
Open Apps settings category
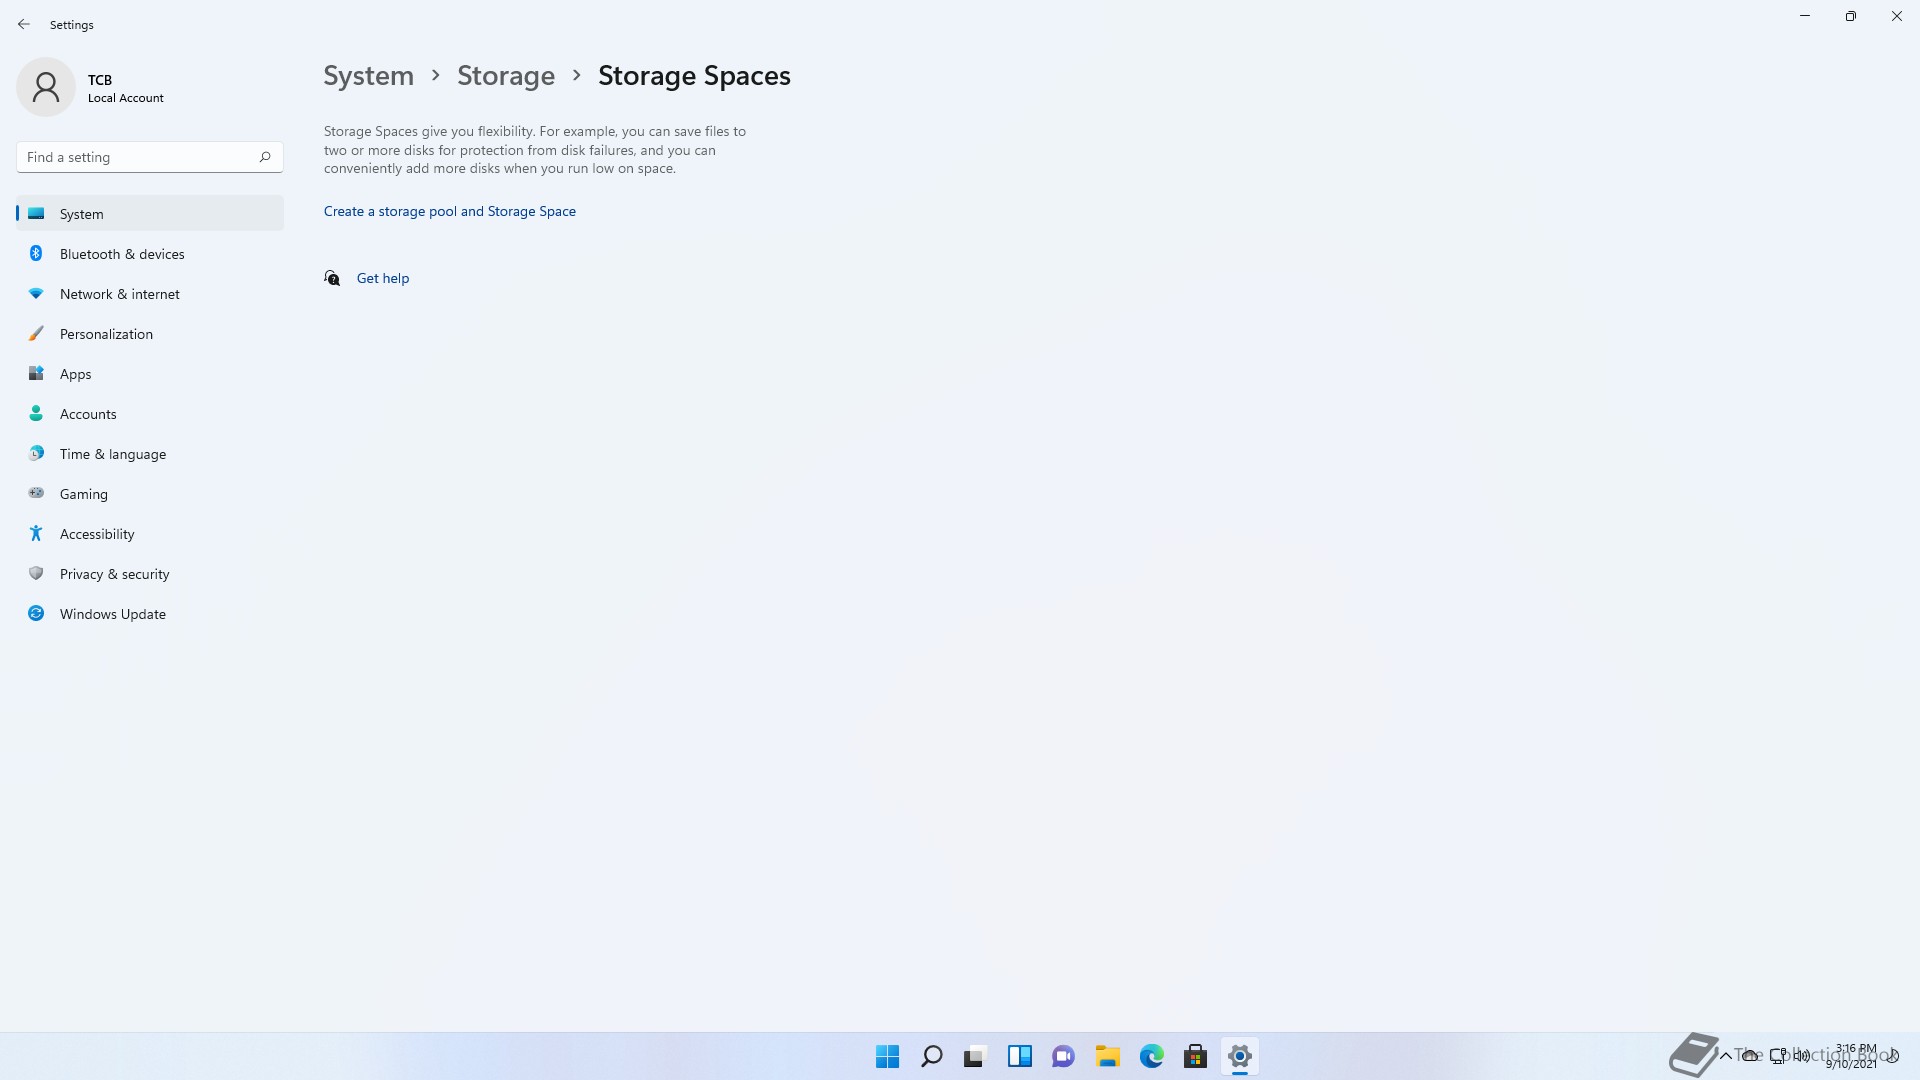pos(150,374)
